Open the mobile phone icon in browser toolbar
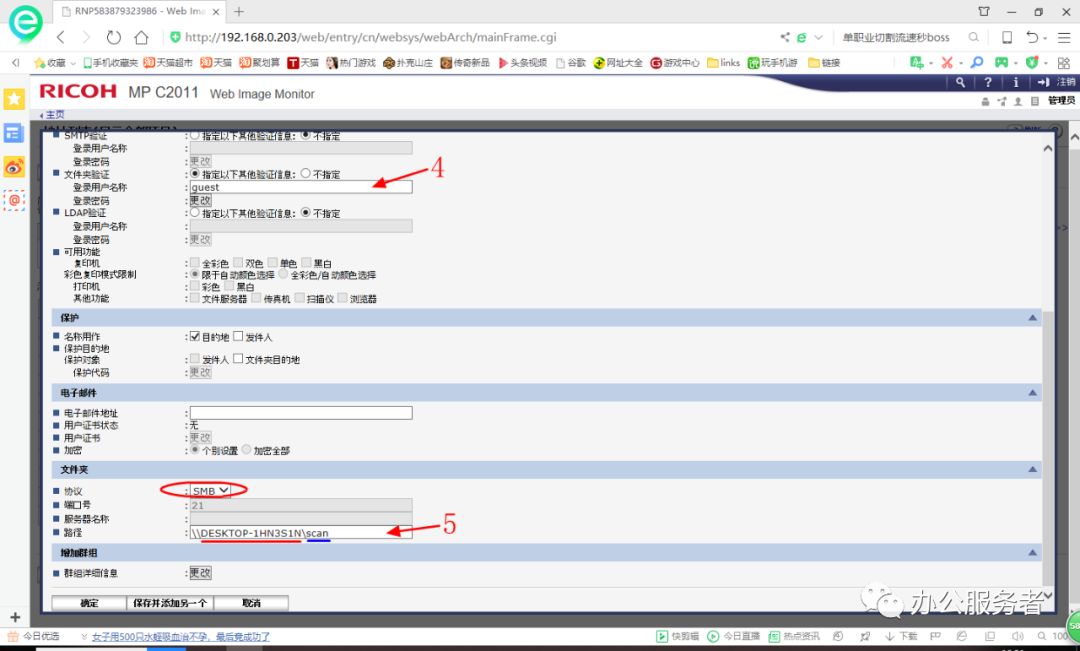The width and height of the screenshot is (1080, 651). (1006, 37)
